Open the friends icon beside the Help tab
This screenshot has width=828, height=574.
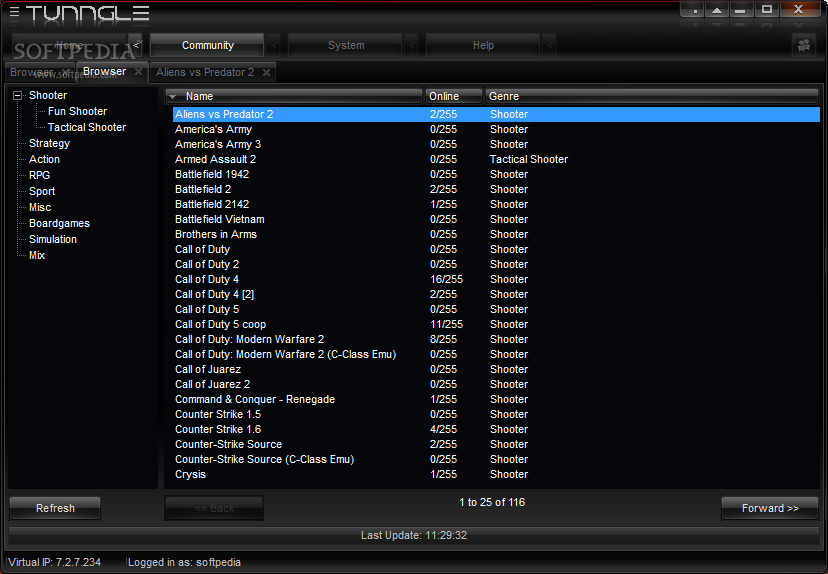(x=804, y=45)
